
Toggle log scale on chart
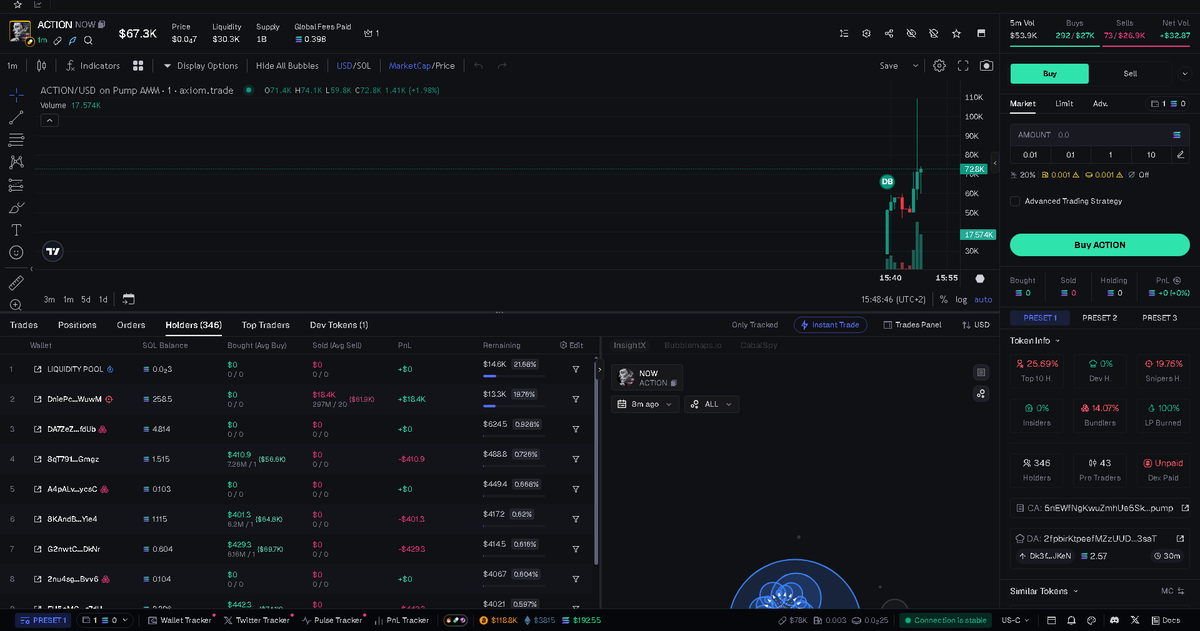[x=961, y=299]
